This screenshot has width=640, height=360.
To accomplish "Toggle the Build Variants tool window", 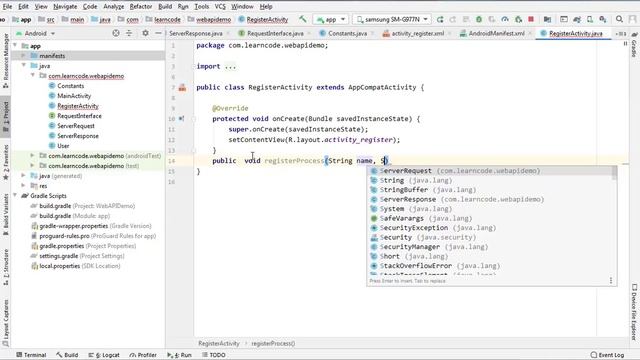I will (6, 214).
